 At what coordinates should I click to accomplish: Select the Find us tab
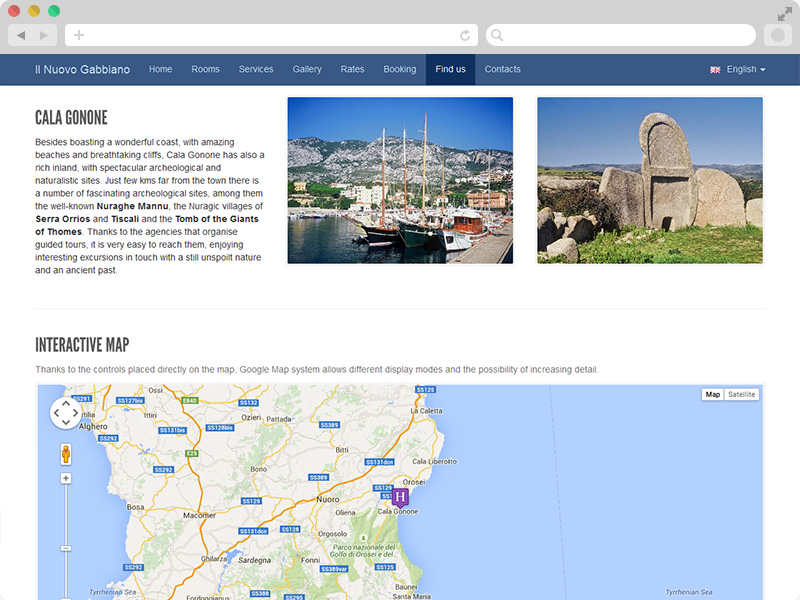(451, 69)
